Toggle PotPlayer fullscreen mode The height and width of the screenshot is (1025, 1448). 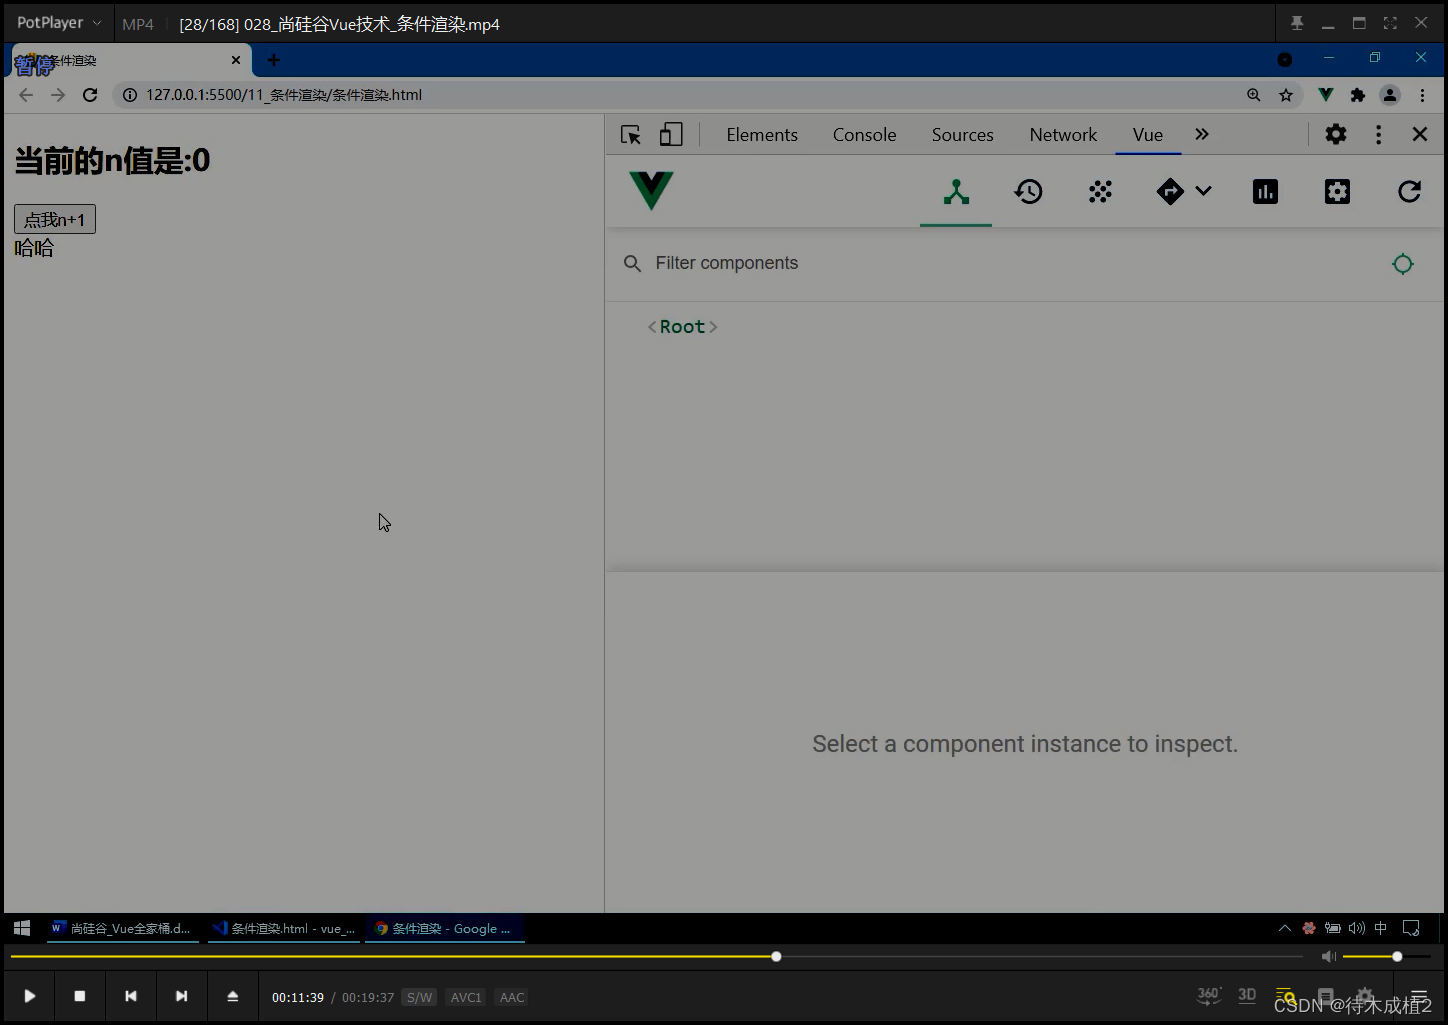click(x=1390, y=23)
